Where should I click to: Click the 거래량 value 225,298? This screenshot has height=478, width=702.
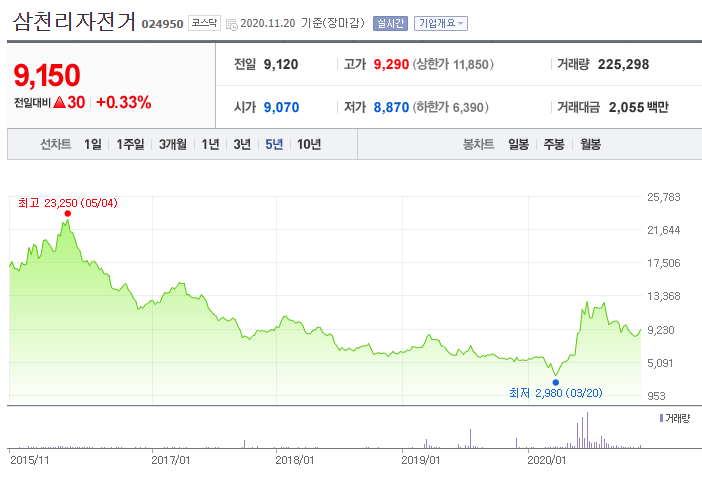pyautogui.click(x=623, y=64)
